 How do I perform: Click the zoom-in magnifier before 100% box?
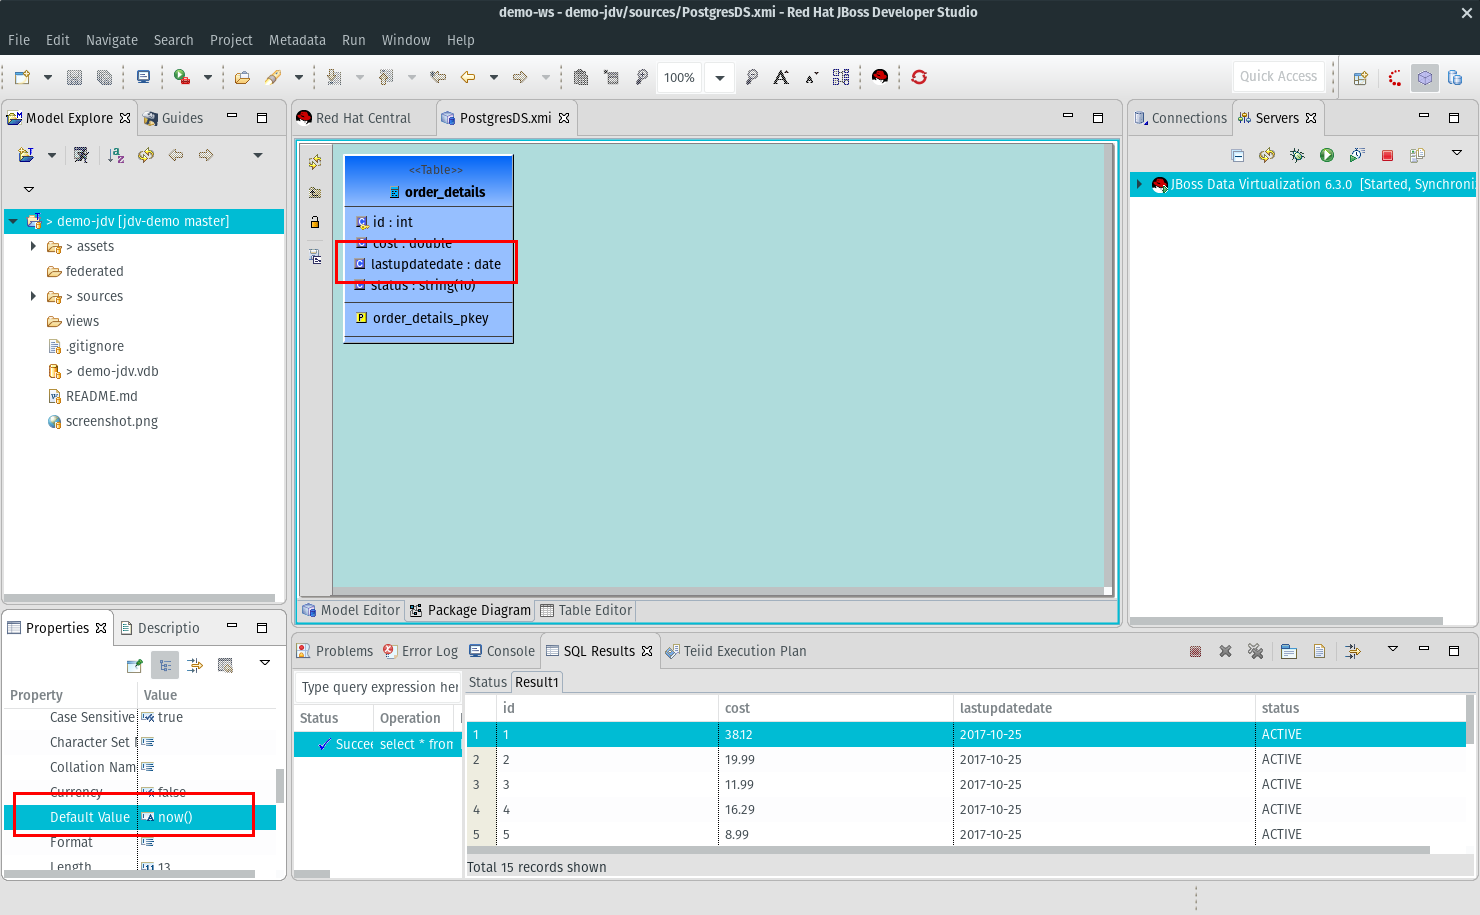(642, 77)
